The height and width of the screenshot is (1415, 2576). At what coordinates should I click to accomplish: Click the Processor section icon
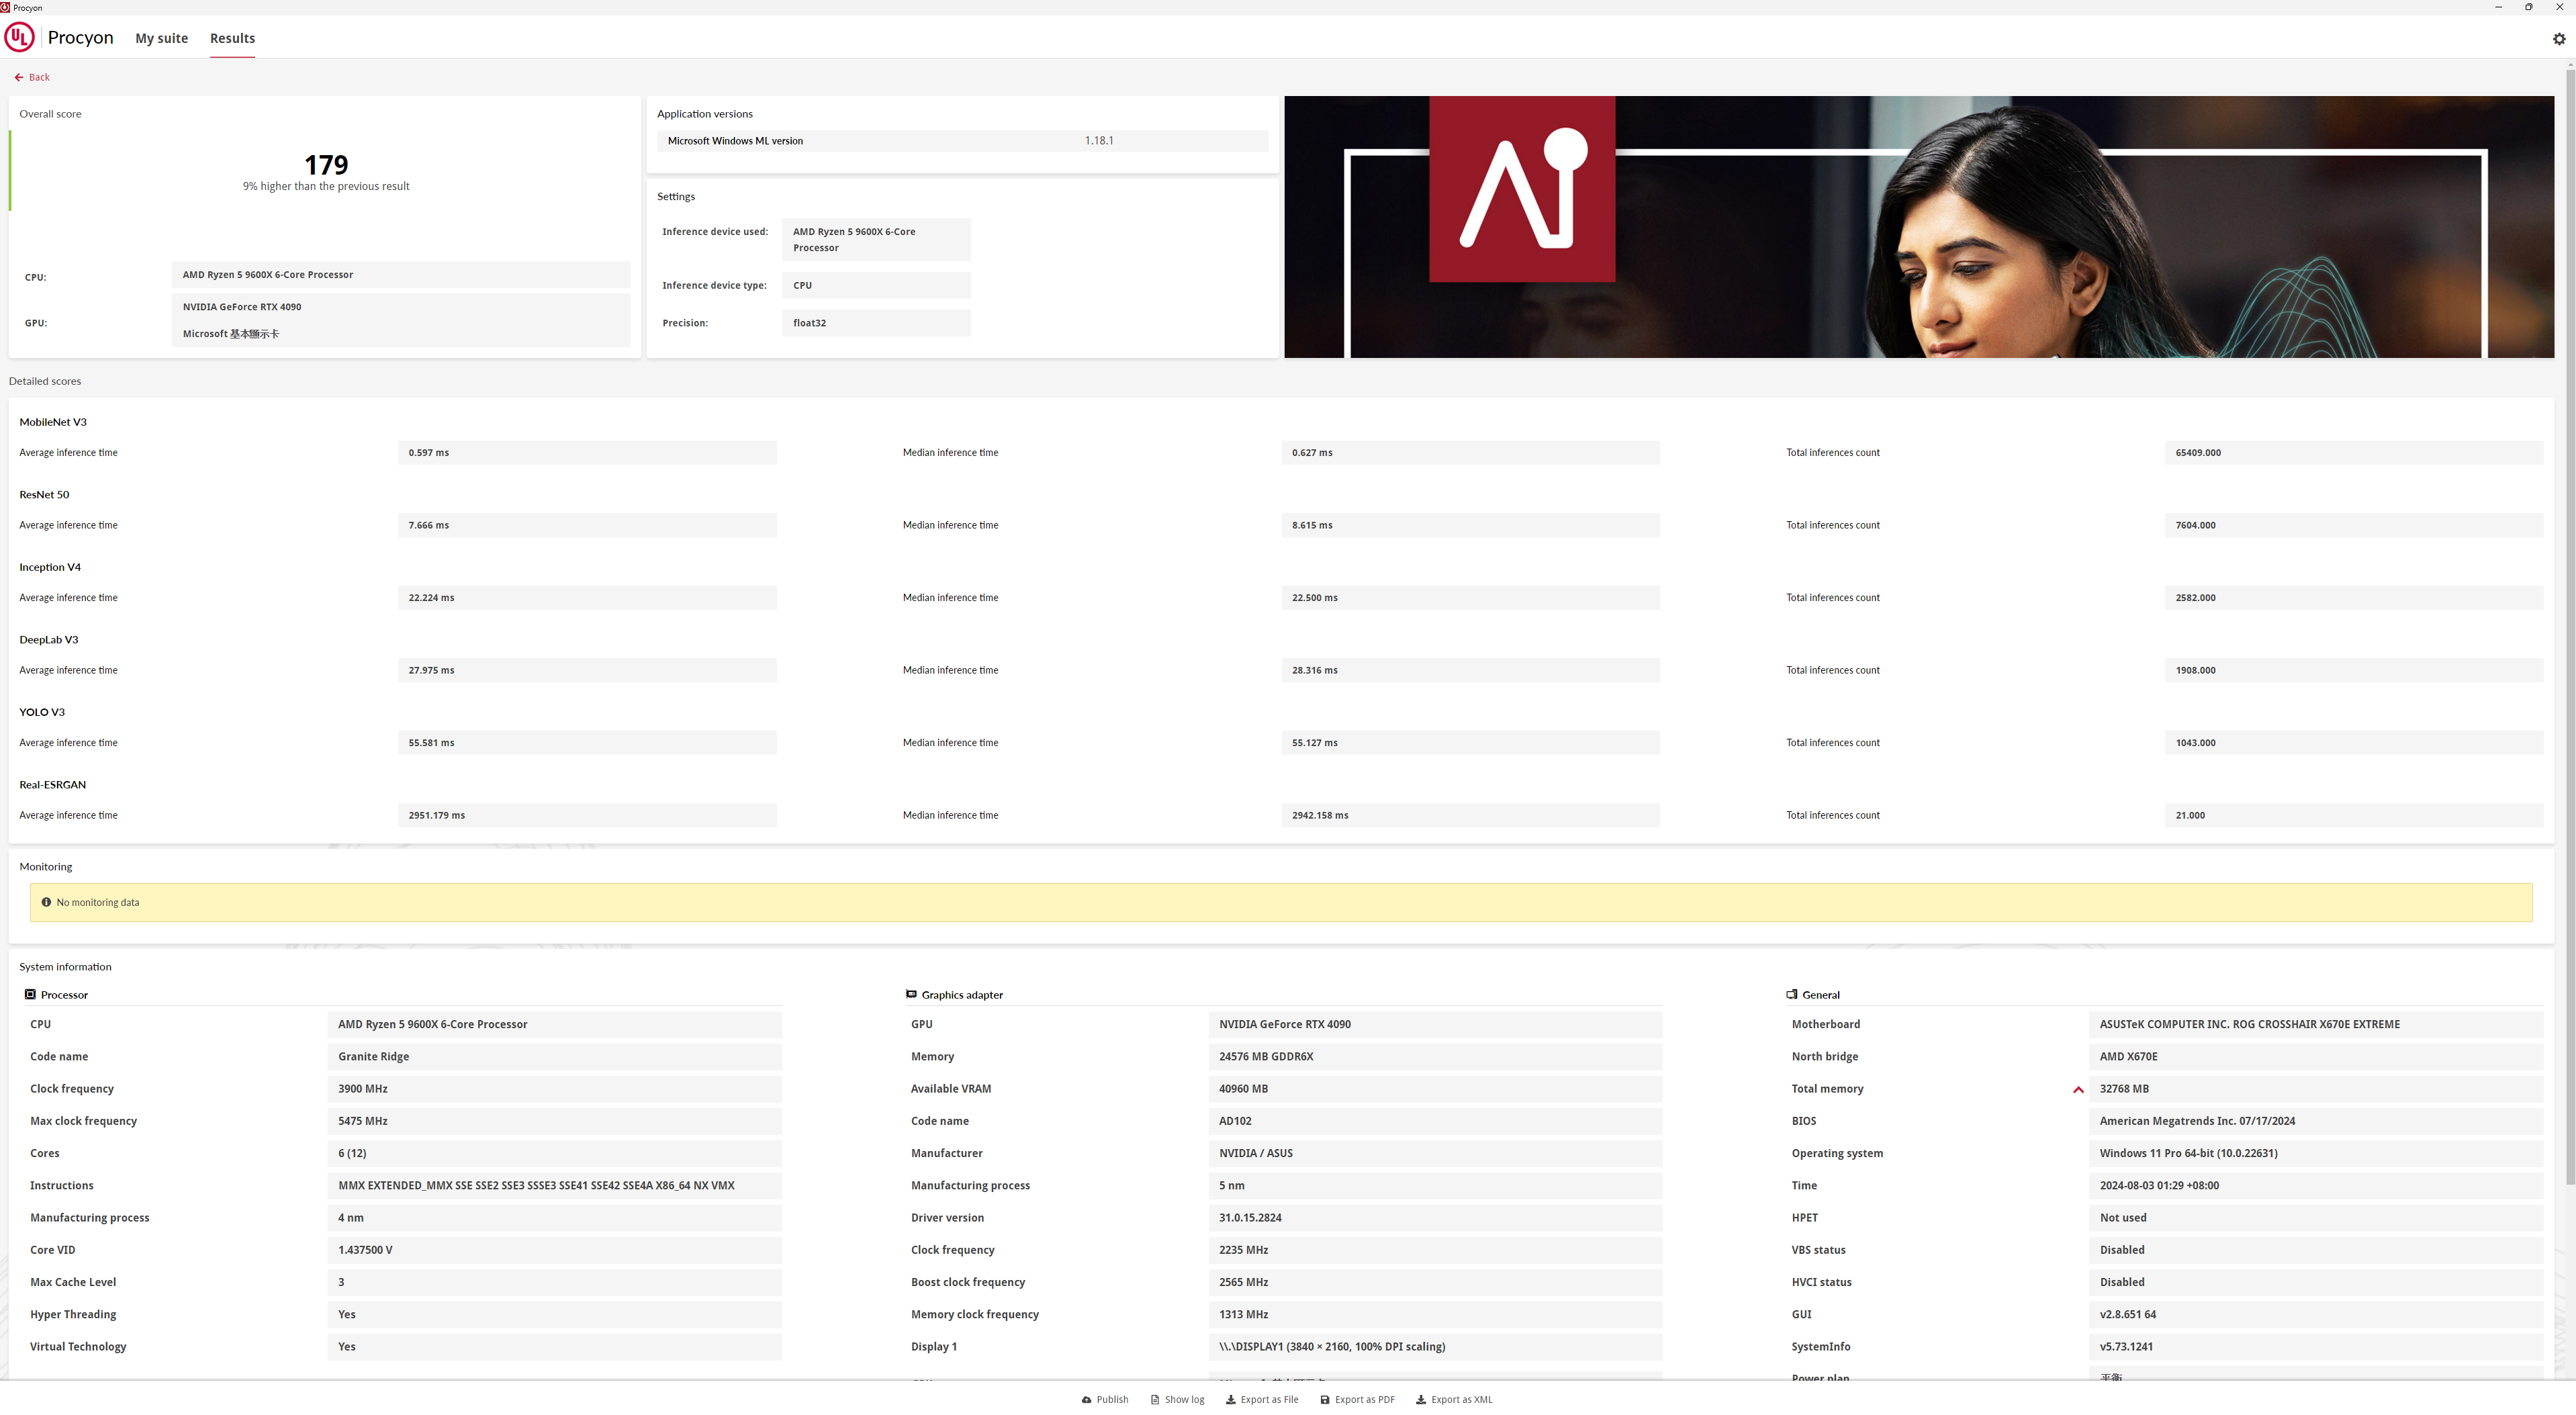coord(30,994)
